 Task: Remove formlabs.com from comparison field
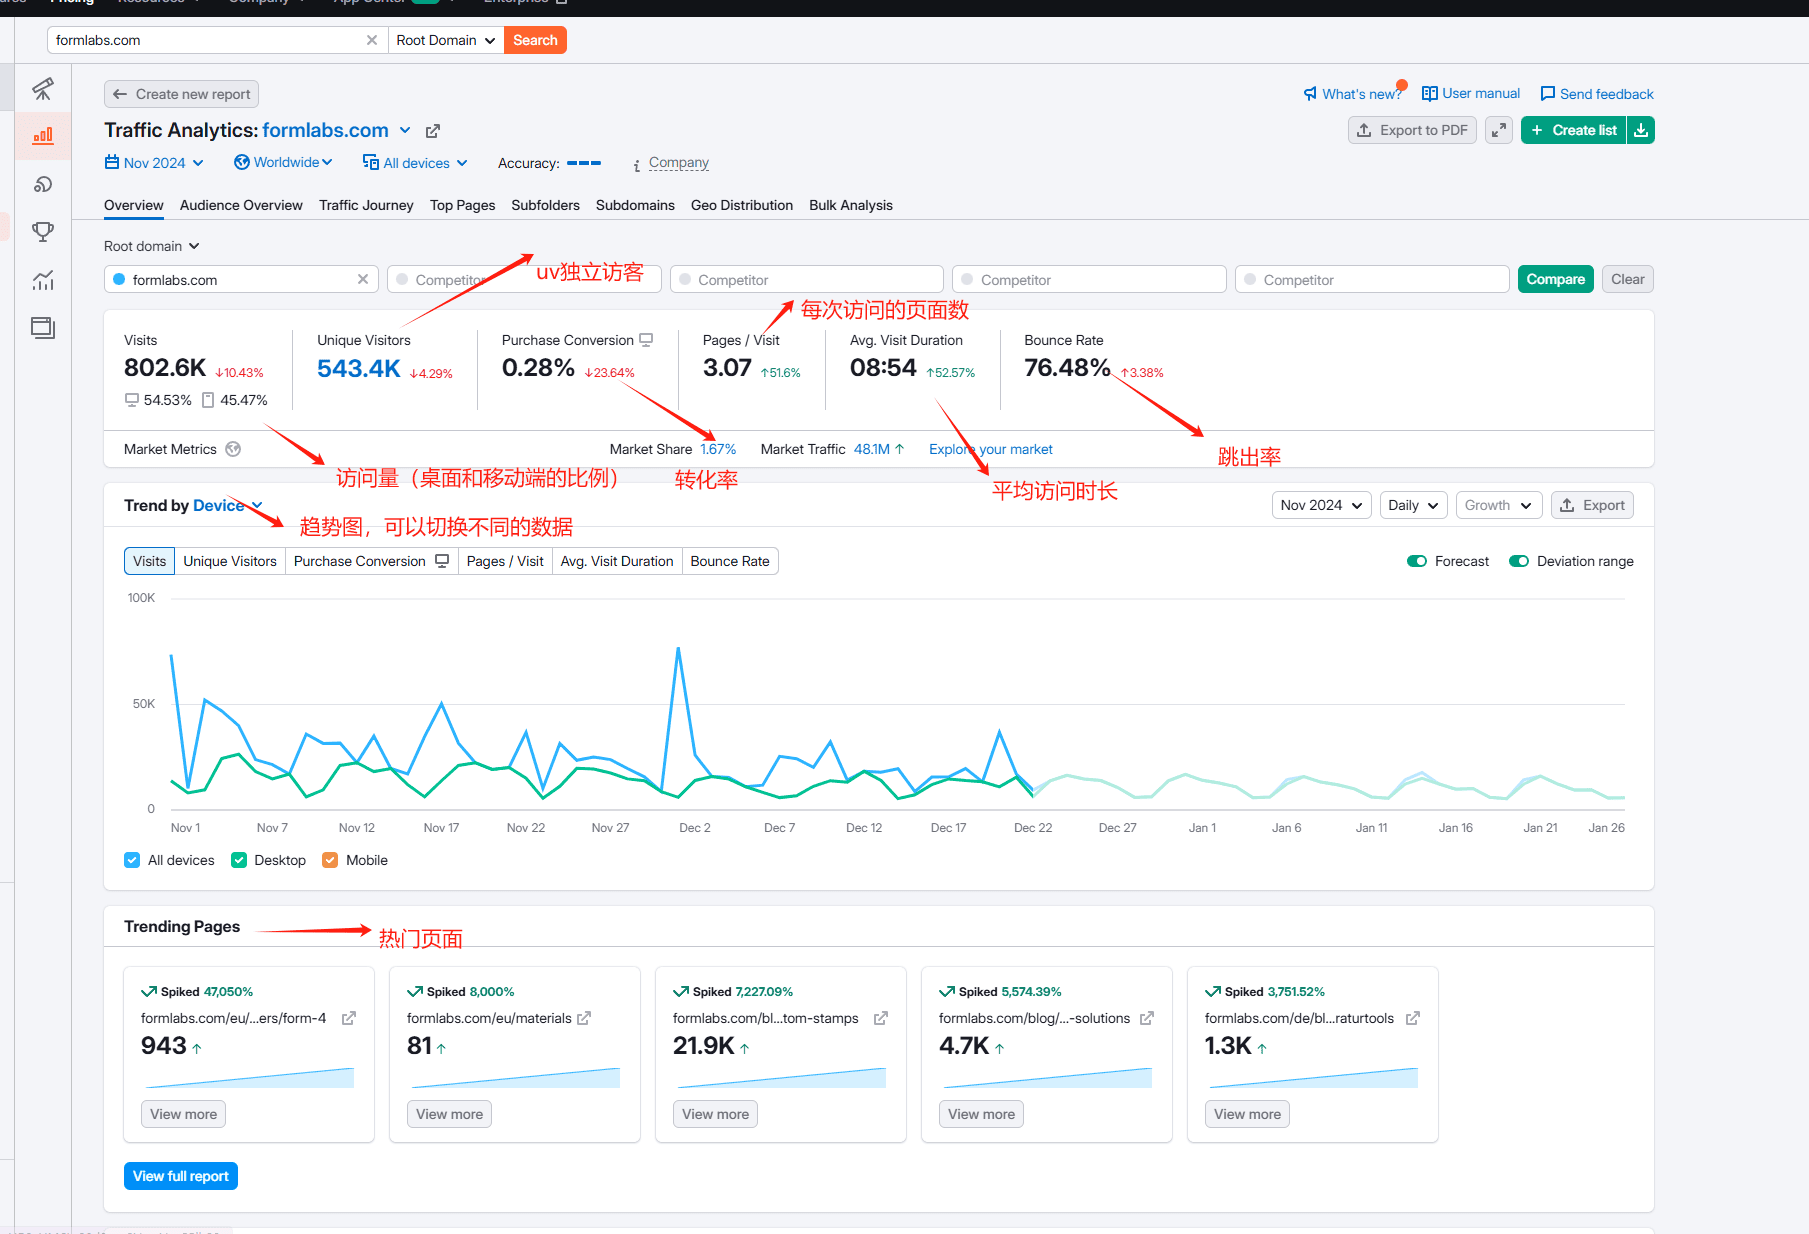pos(363,279)
